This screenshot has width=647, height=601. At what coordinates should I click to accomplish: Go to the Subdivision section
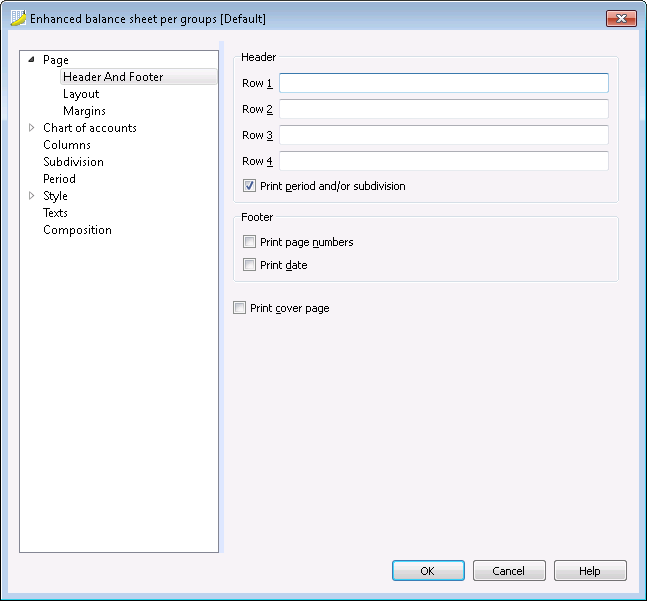[73, 162]
